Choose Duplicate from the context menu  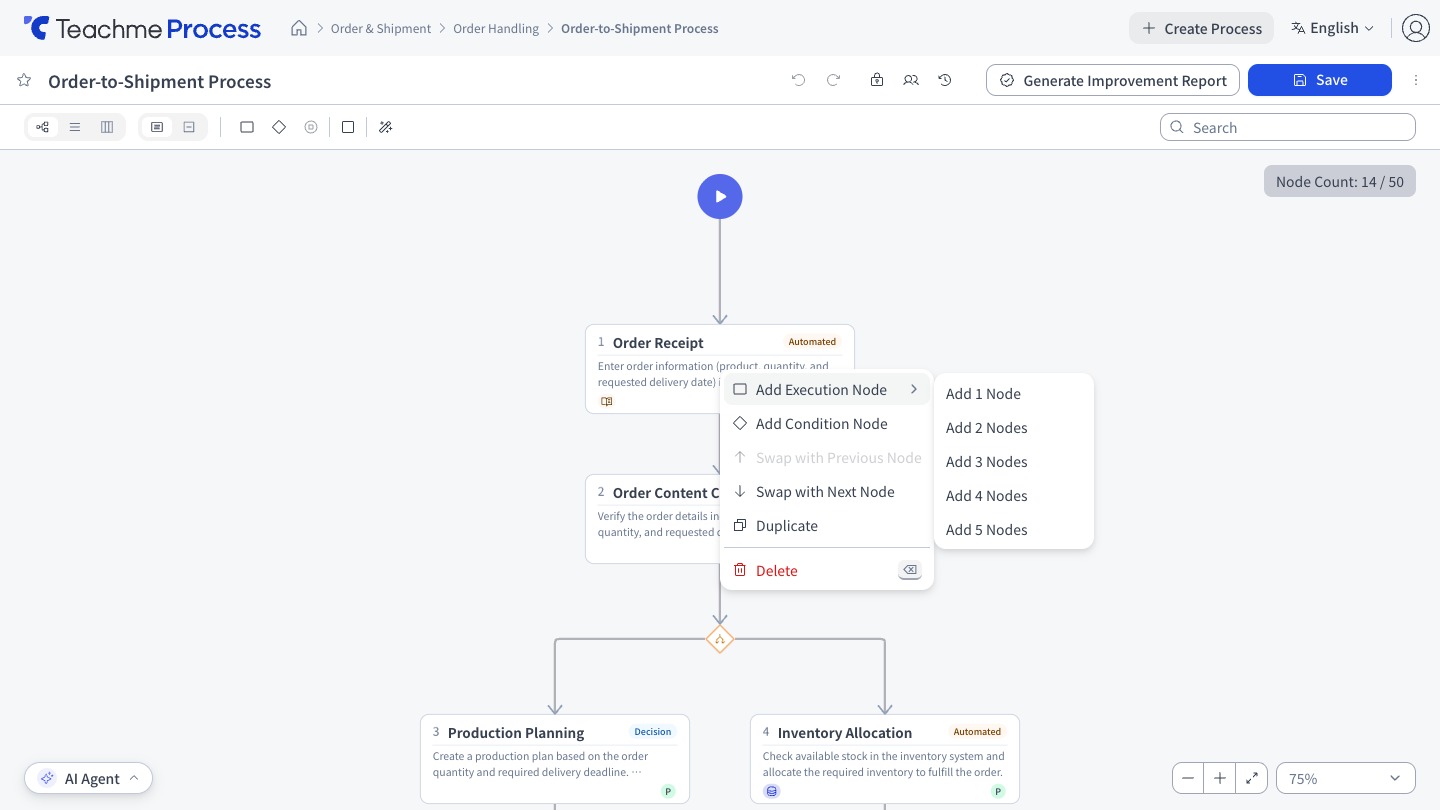[827, 526]
